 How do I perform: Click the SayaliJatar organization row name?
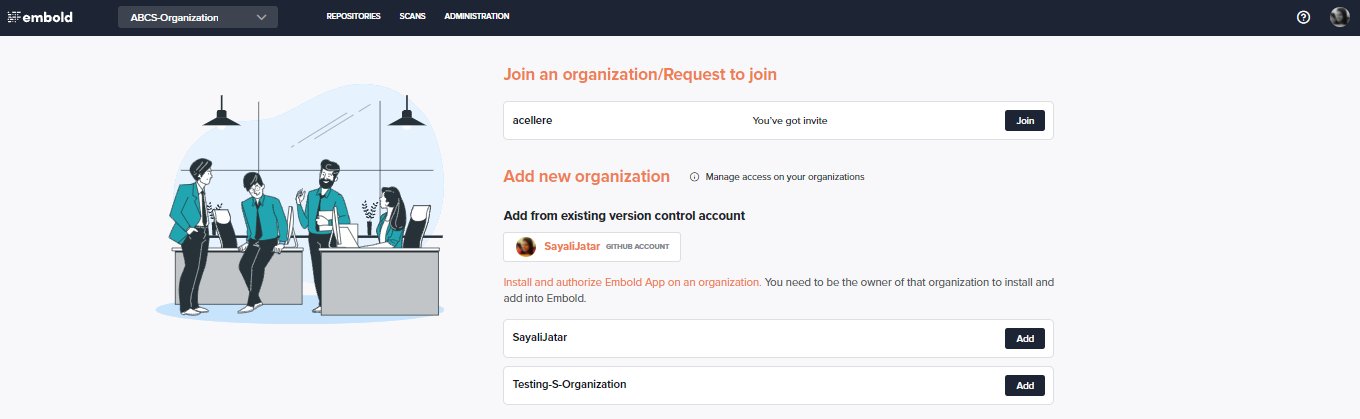(x=540, y=337)
